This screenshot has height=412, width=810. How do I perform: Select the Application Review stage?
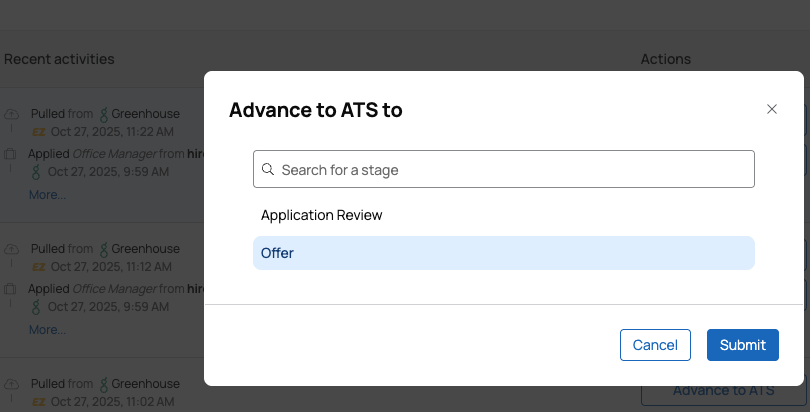[x=504, y=215]
